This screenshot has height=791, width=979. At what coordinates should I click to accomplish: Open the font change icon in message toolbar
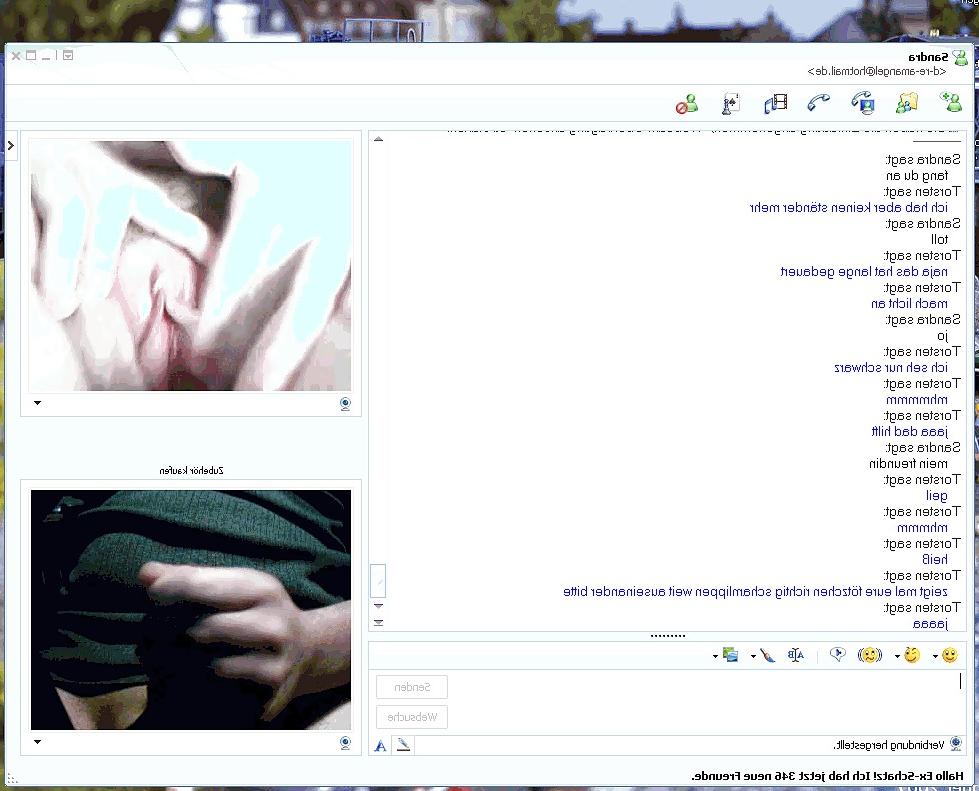click(795, 655)
